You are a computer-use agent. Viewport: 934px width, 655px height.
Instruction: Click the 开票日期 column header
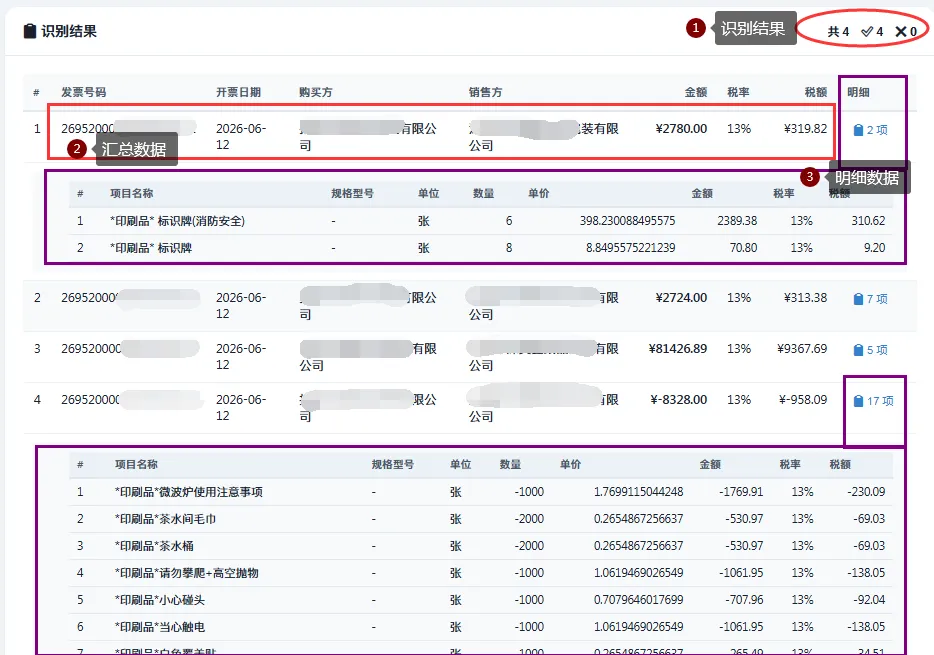coord(238,92)
